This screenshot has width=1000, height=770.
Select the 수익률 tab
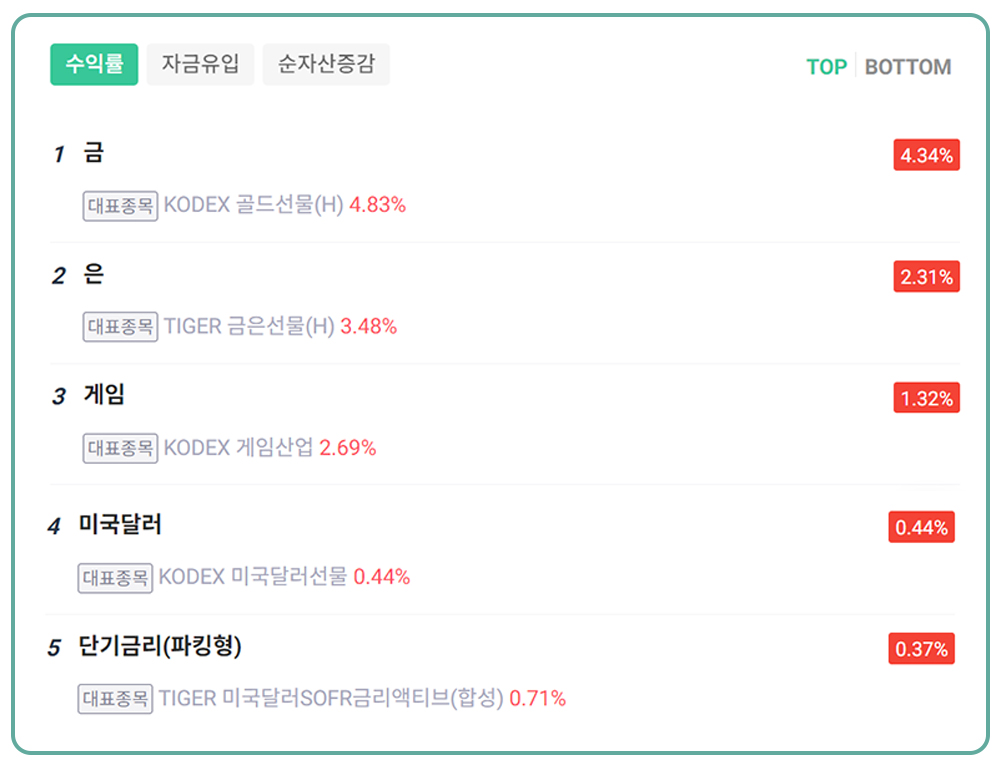[94, 65]
